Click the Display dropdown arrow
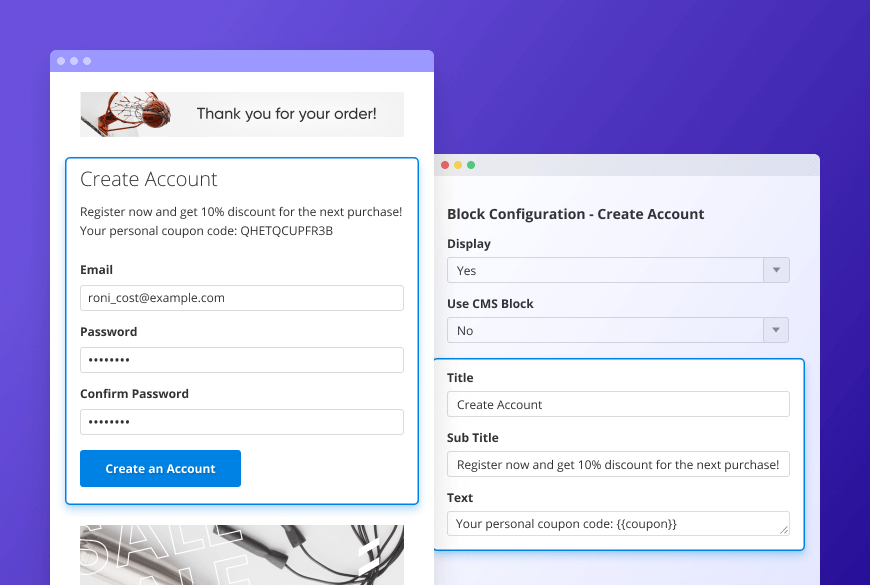 coord(777,270)
